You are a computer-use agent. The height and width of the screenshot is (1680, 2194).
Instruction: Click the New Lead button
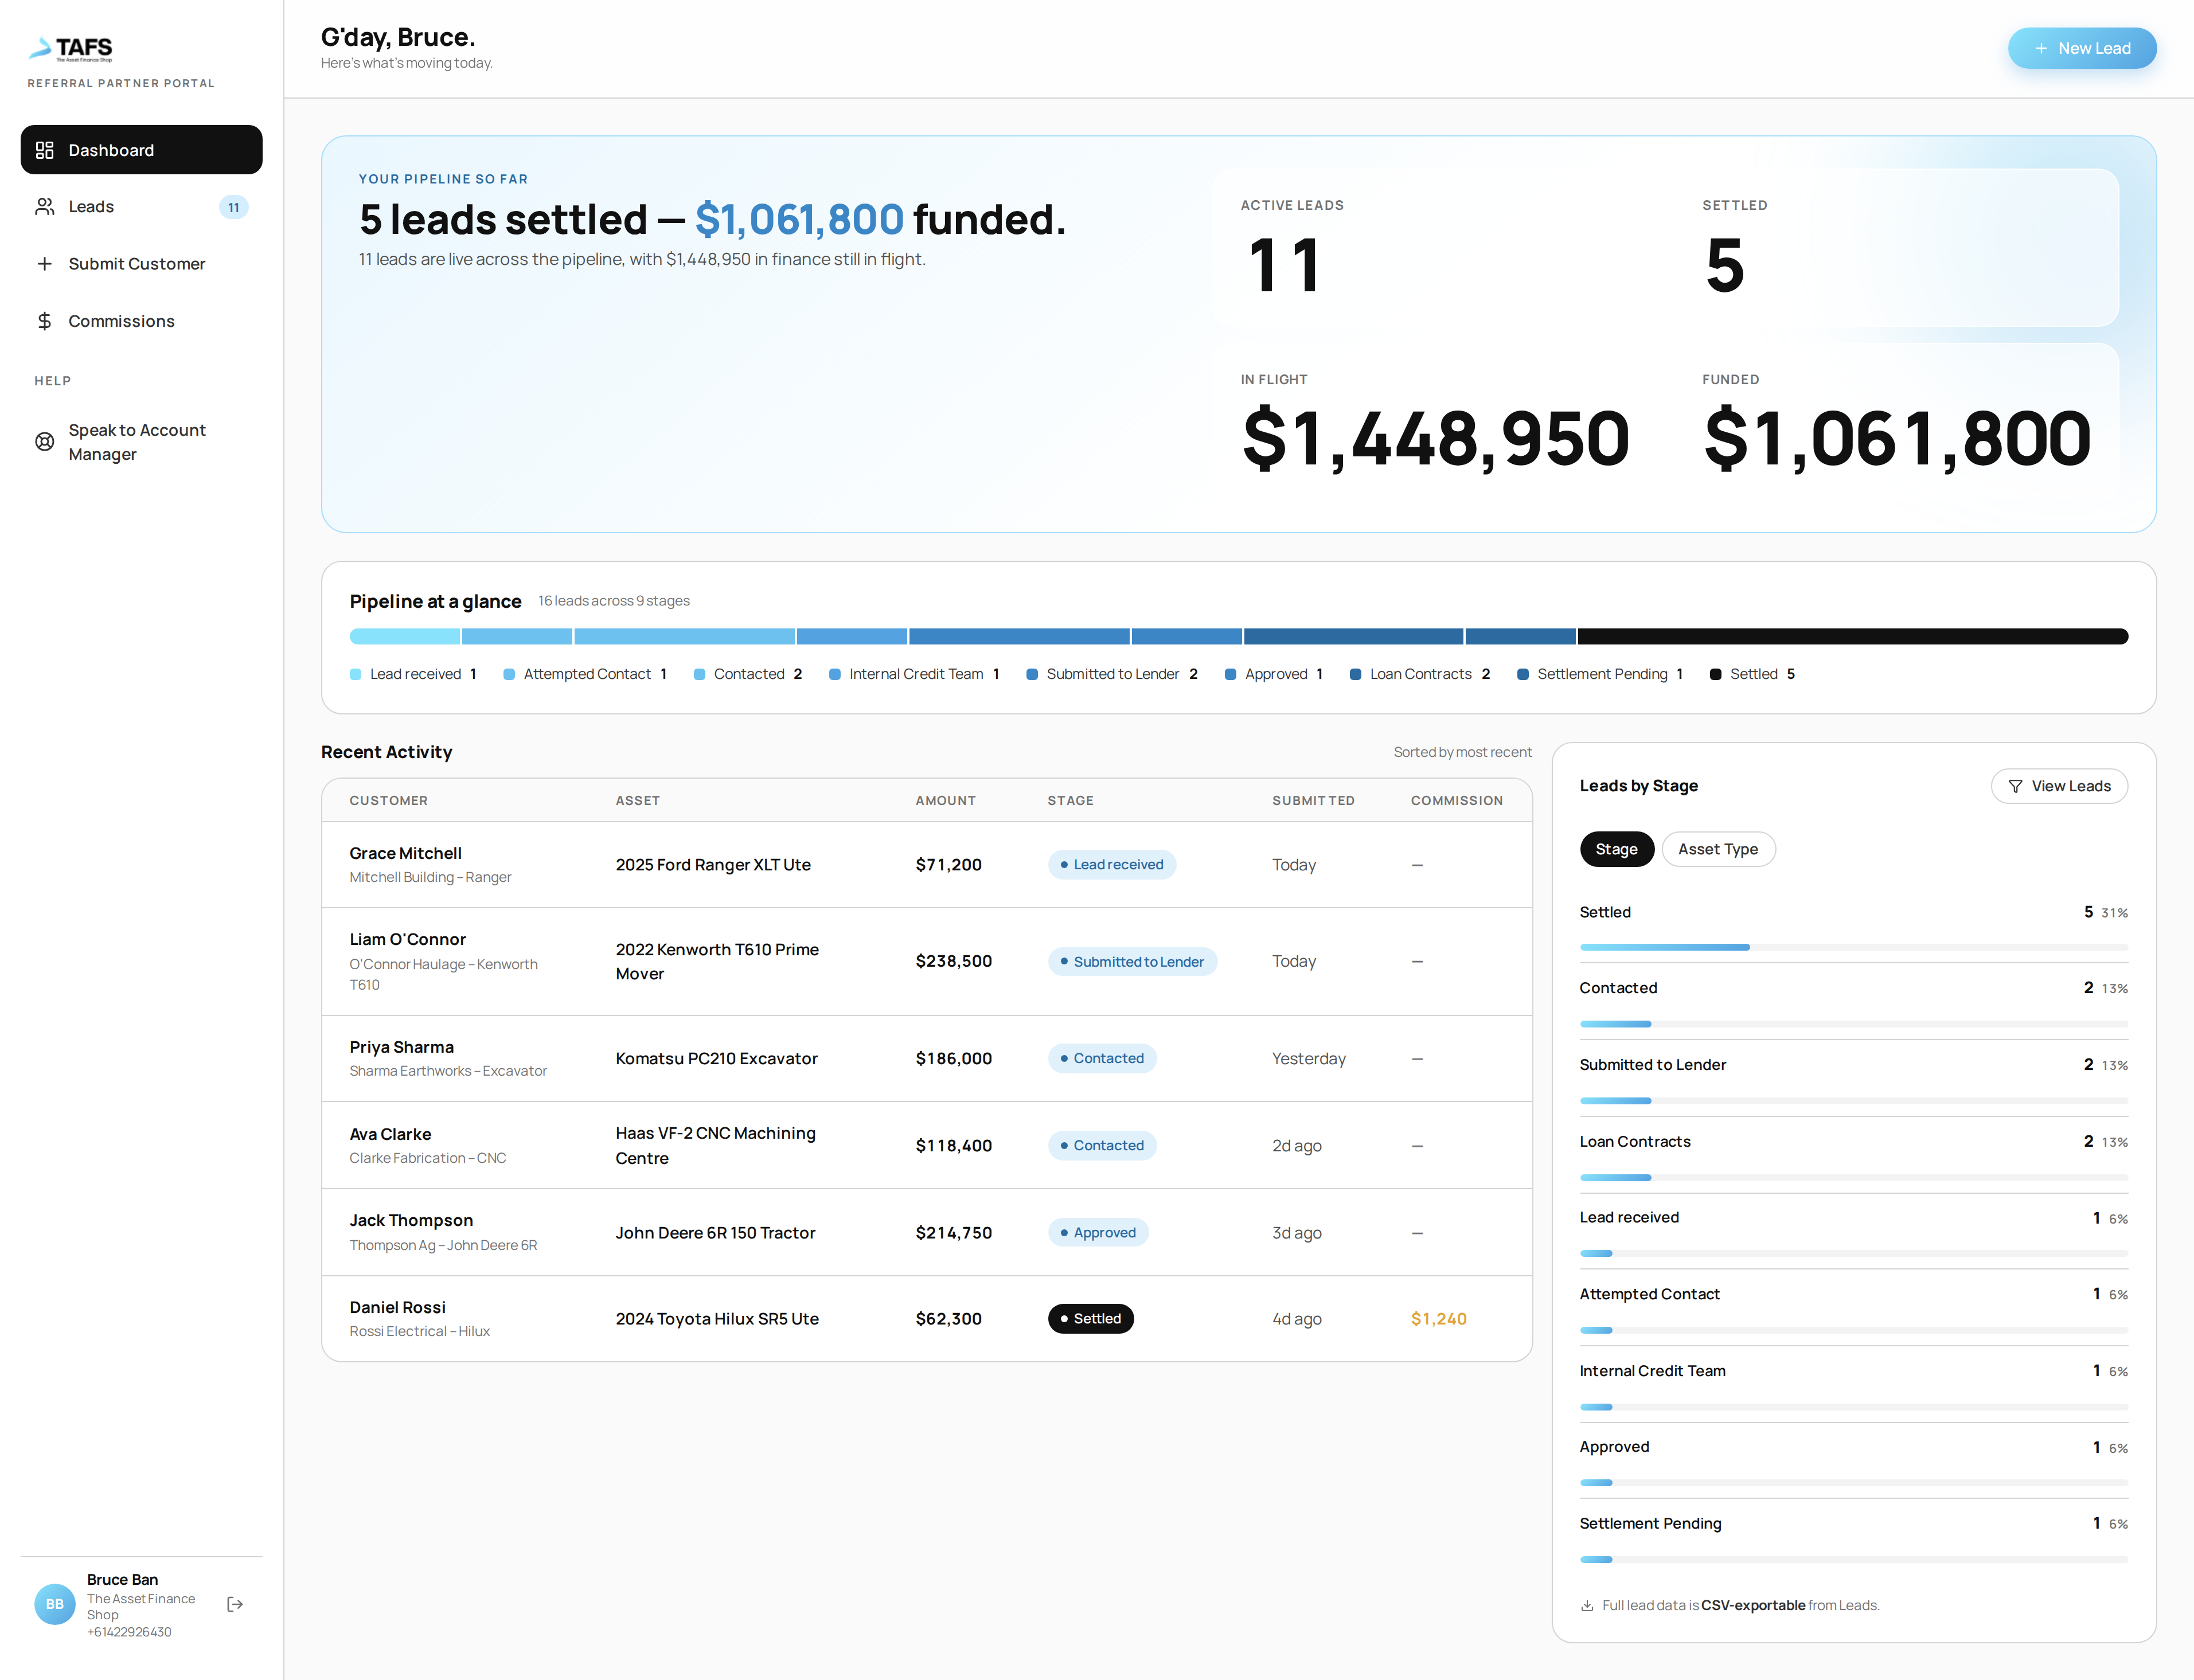(x=2082, y=48)
